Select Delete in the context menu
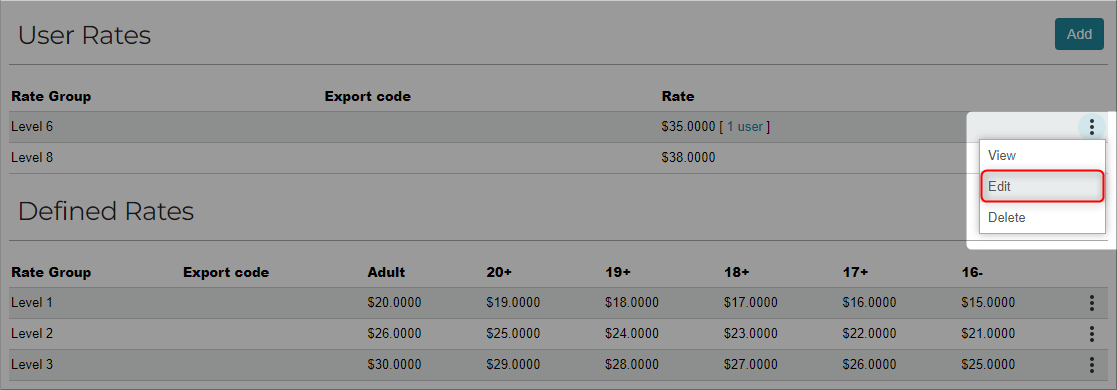1117x390 pixels. click(1042, 217)
